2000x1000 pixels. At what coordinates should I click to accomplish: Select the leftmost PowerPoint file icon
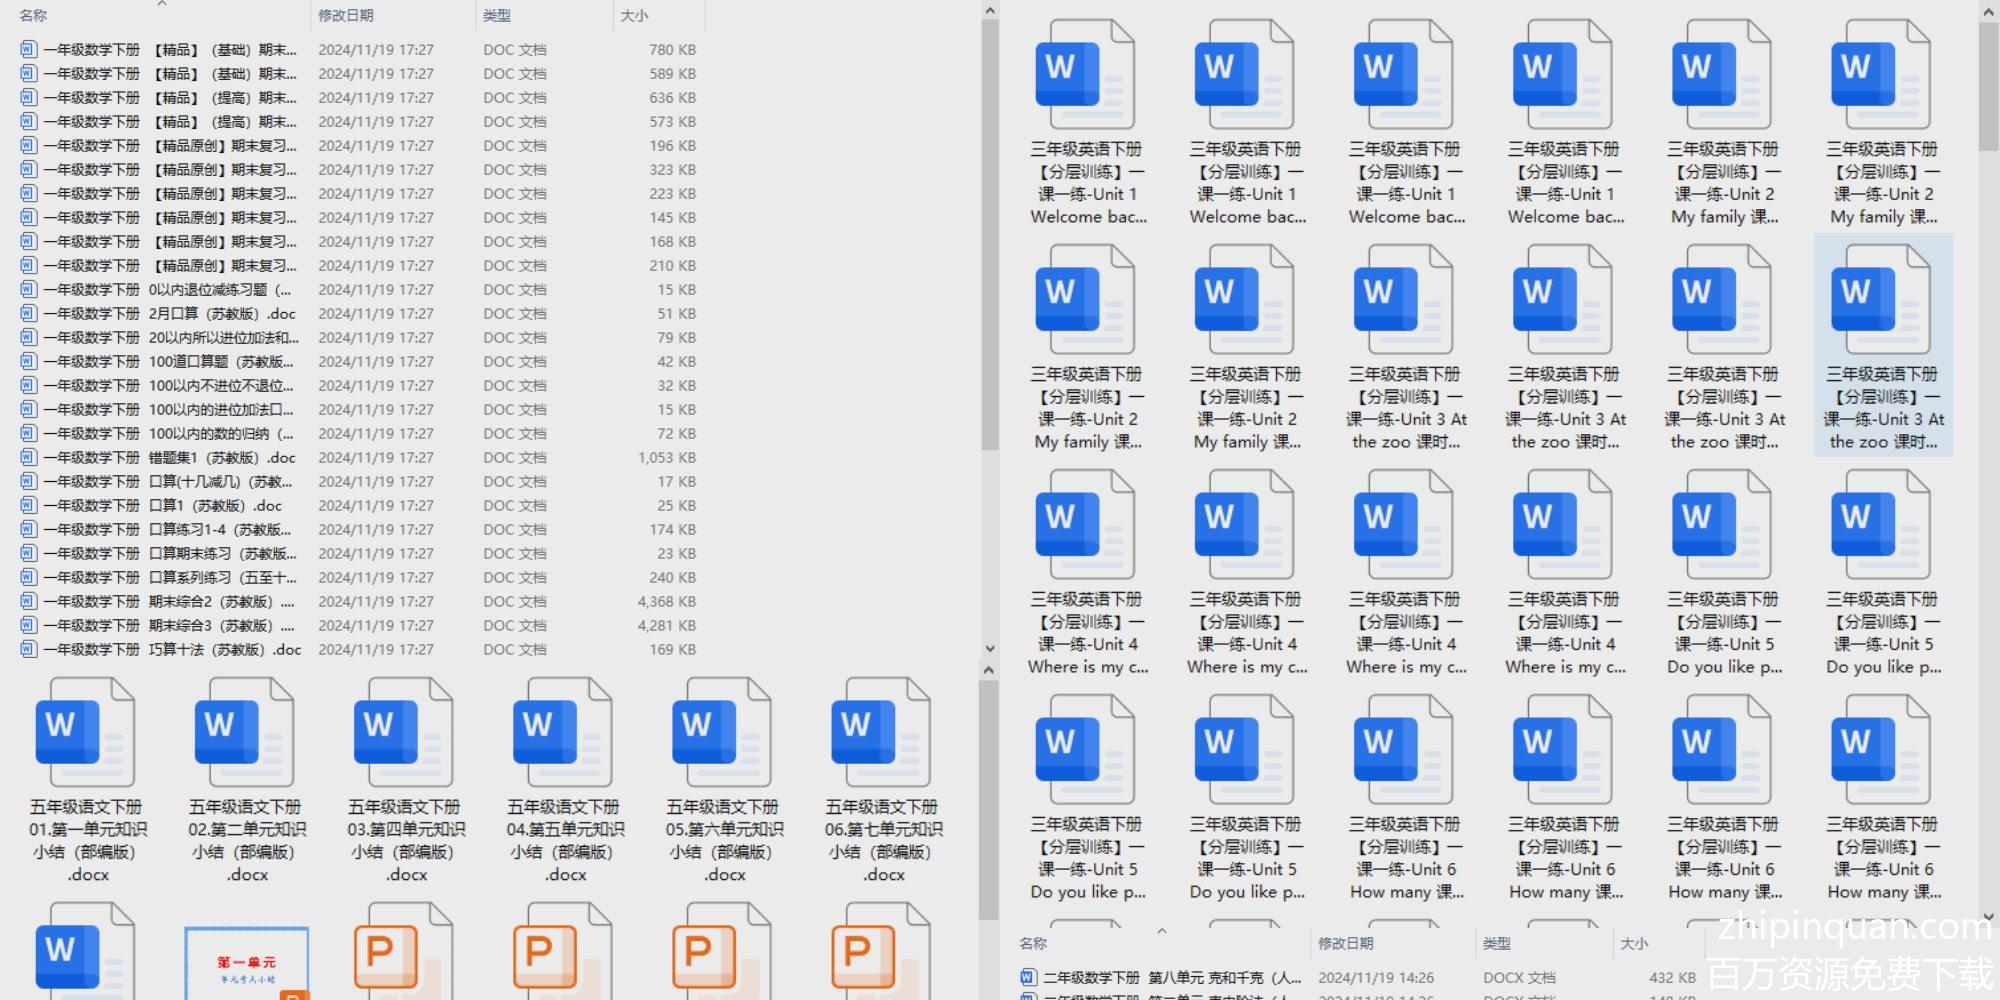coord(403,950)
